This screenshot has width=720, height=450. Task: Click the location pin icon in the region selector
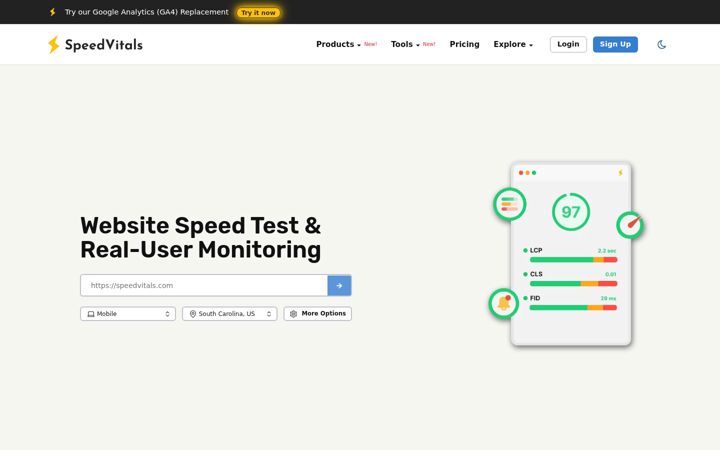point(193,314)
